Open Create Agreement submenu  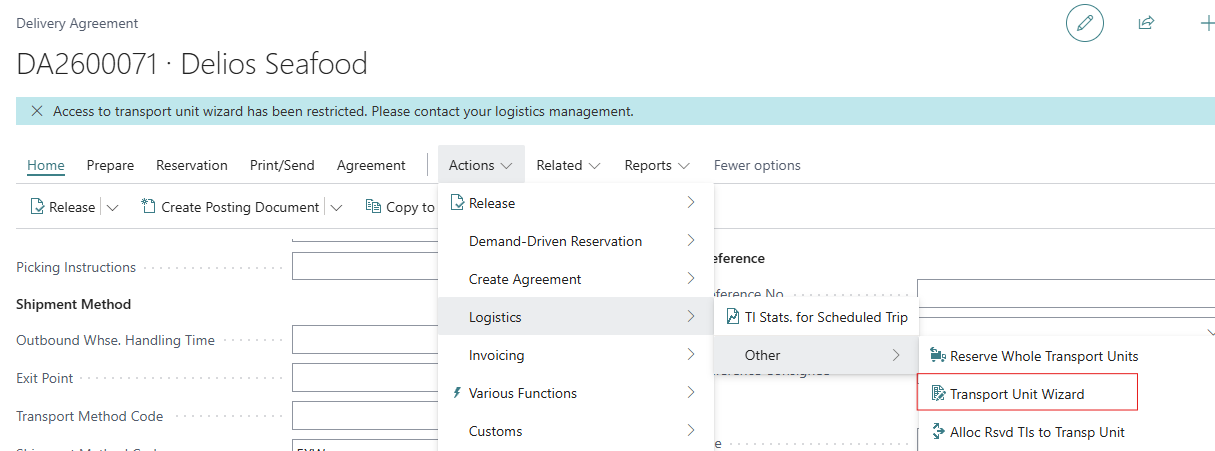576,279
